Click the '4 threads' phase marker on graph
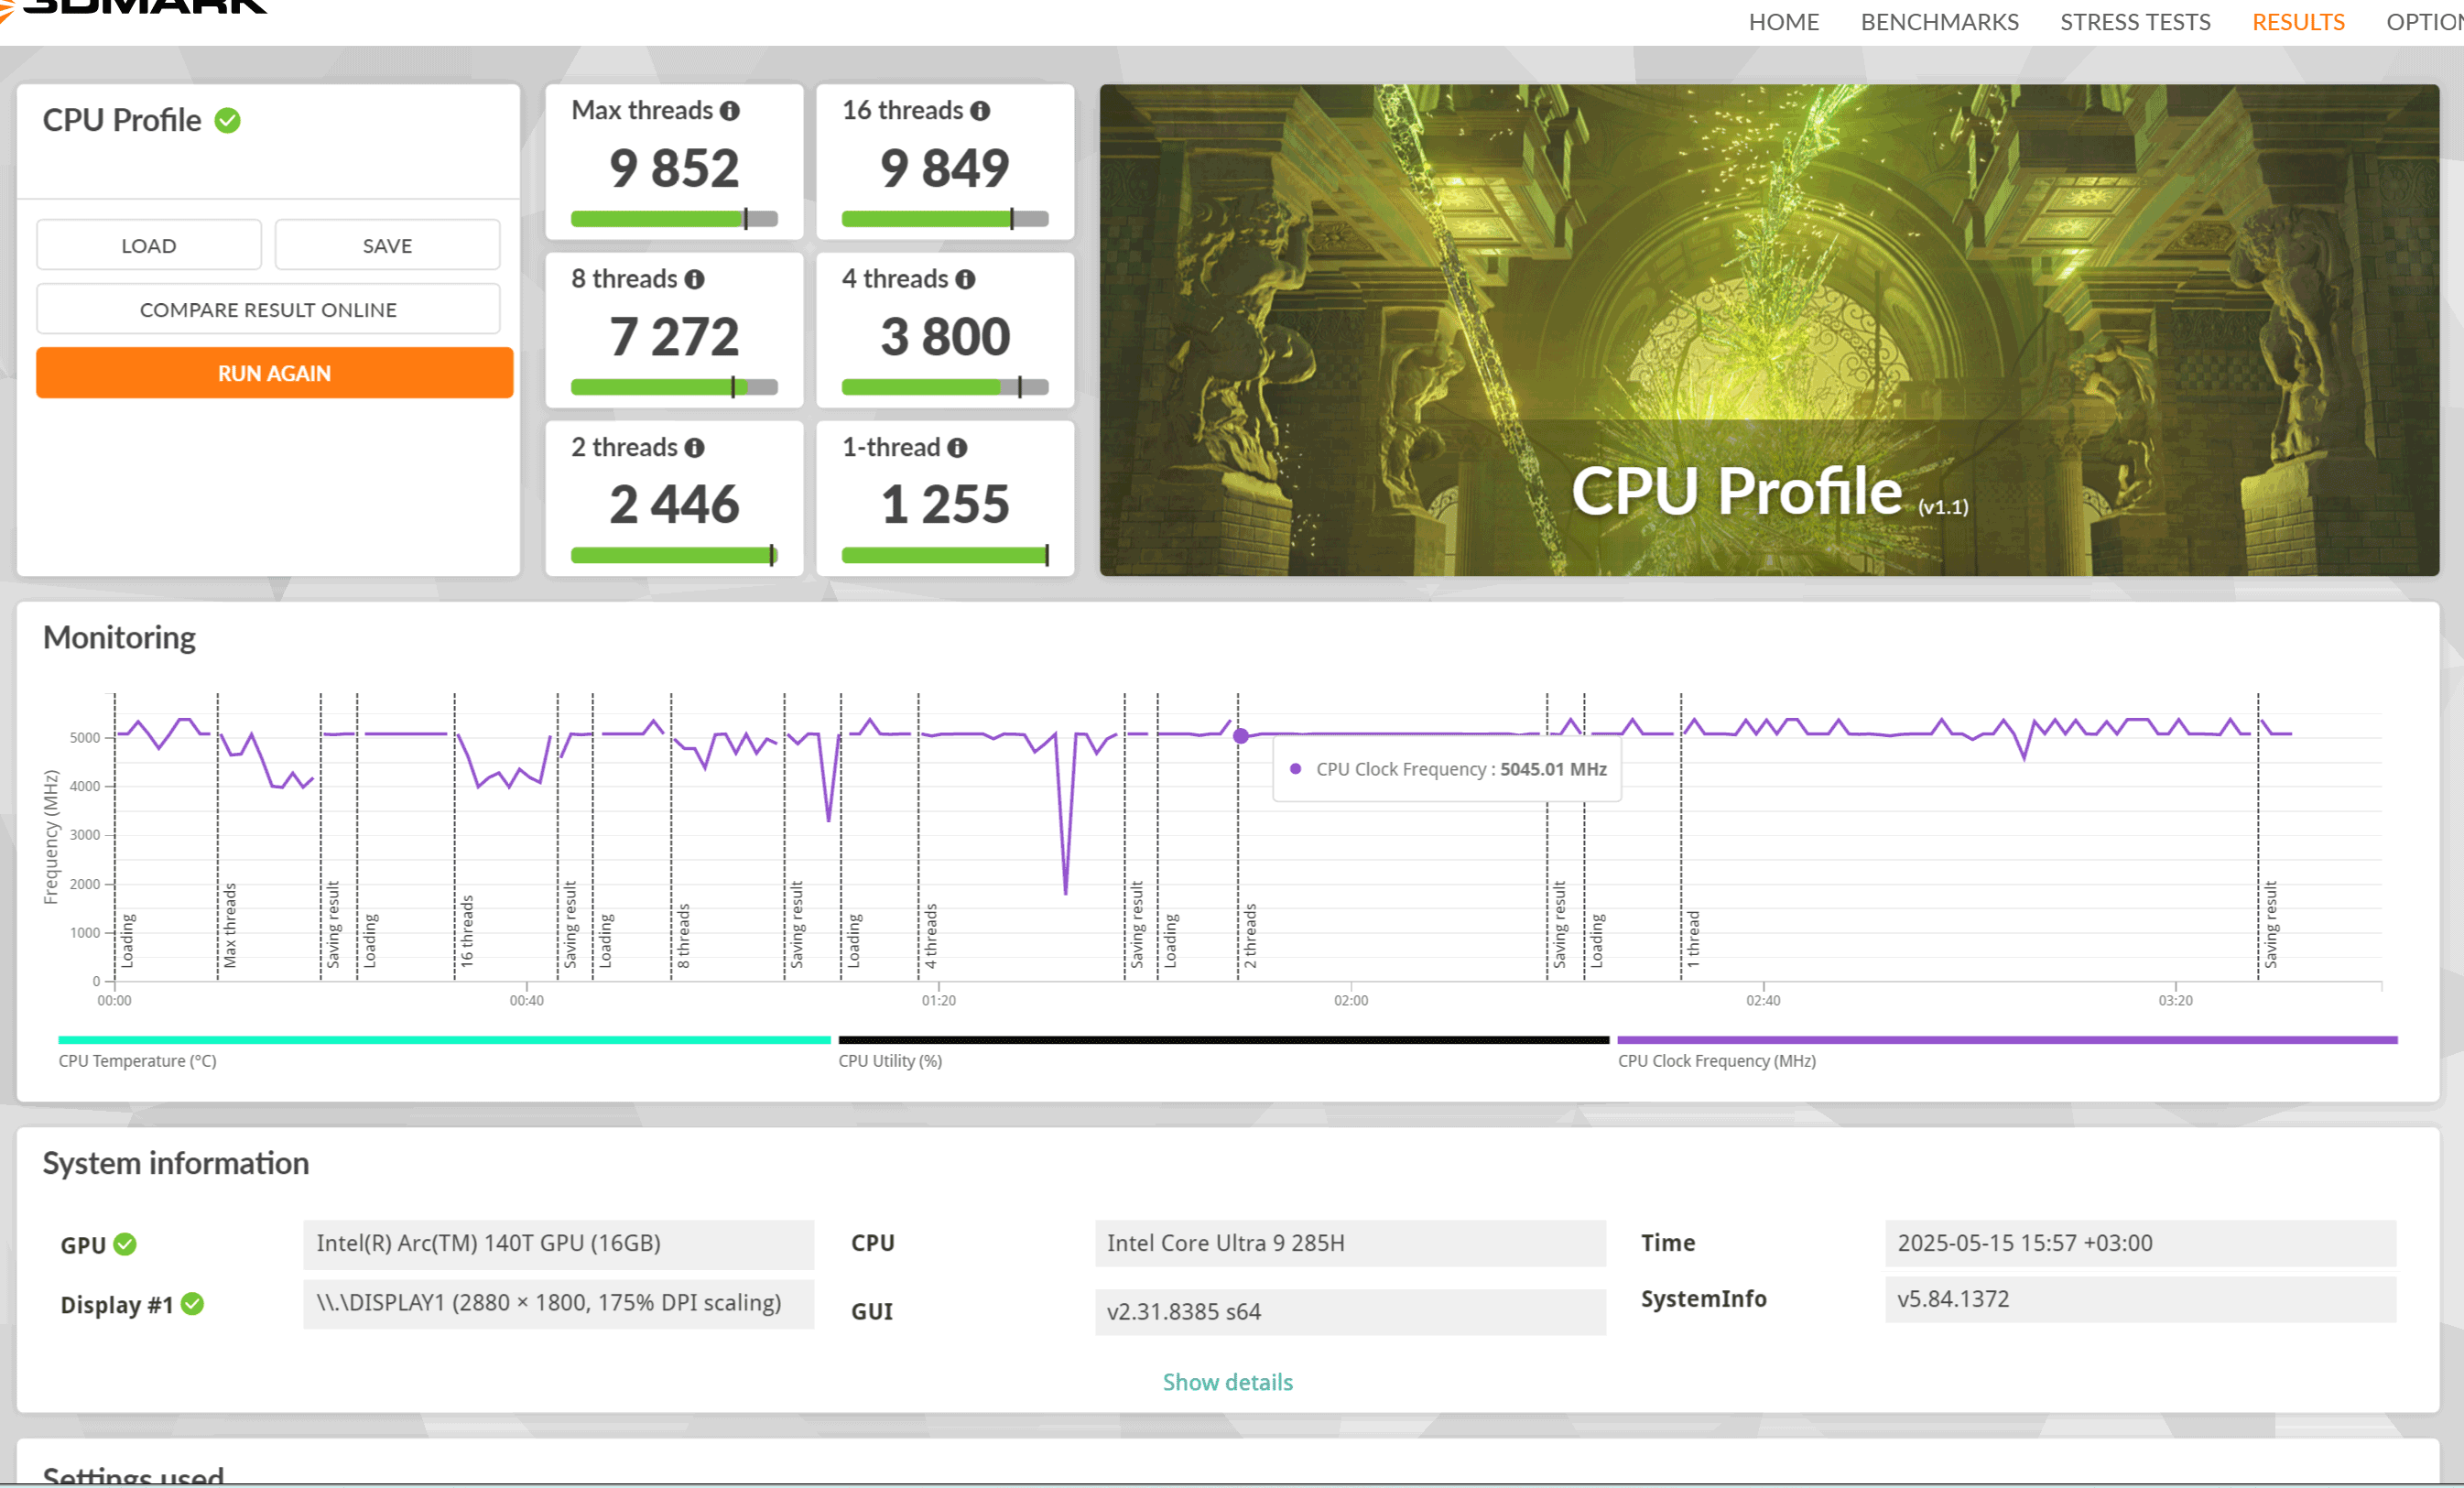Image resolution: width=2464 pixels, height=1488 pixels. (x=931, y=936)
